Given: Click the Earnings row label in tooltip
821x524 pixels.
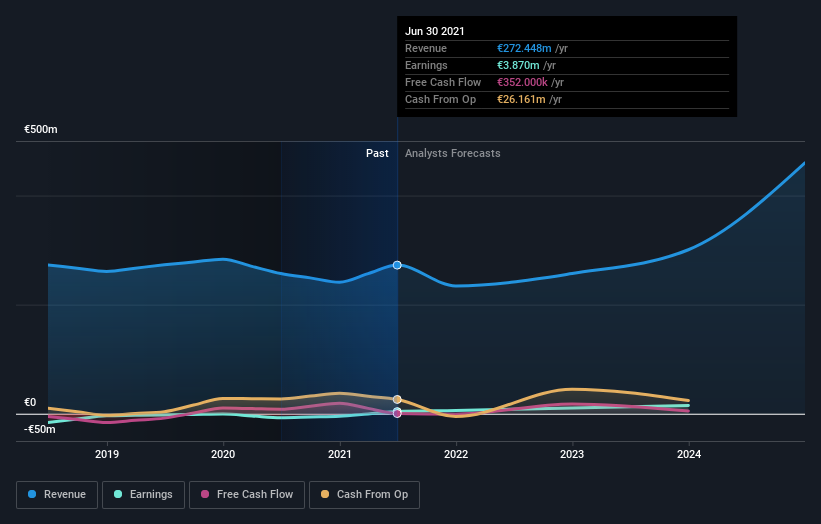Looking at the screenshot, I should tap(426, 65).
